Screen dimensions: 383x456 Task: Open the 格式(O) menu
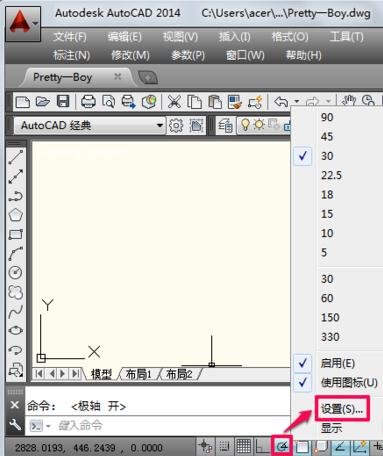[x=290, y=37]
